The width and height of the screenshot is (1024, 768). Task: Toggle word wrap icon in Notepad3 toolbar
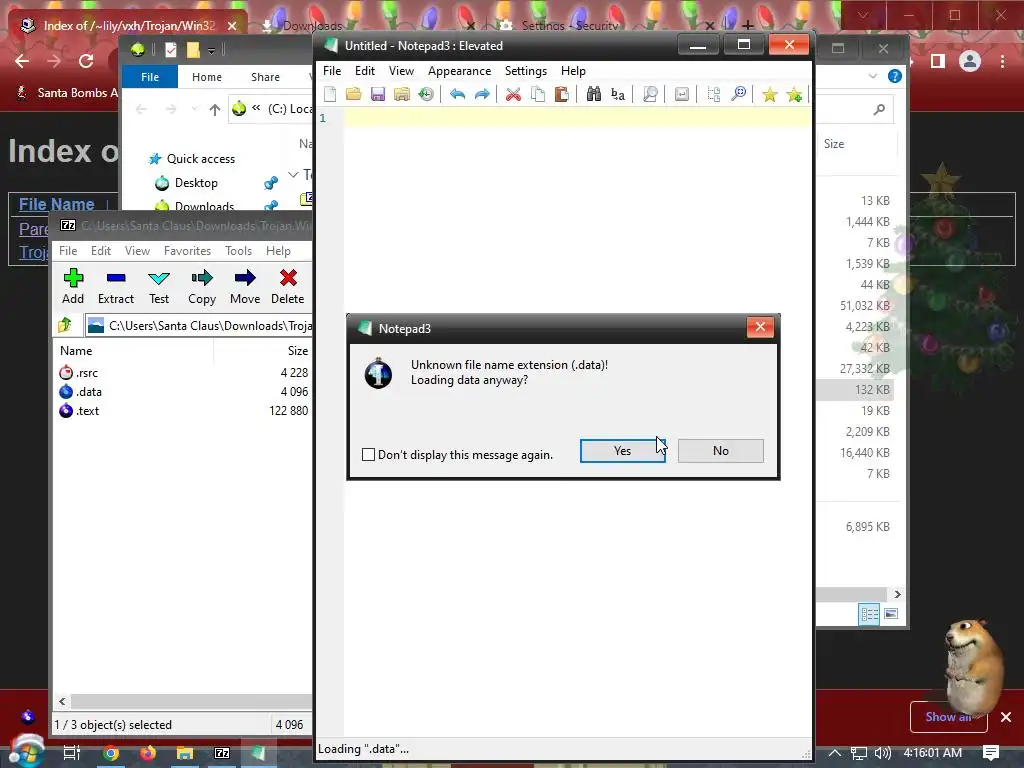[x=681, y=94]
